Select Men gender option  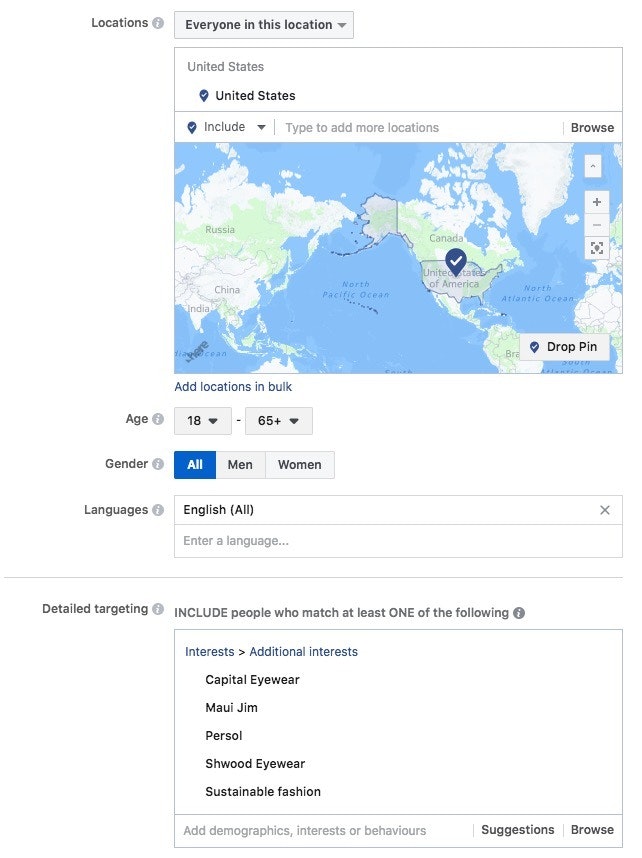tap(240, 465)
